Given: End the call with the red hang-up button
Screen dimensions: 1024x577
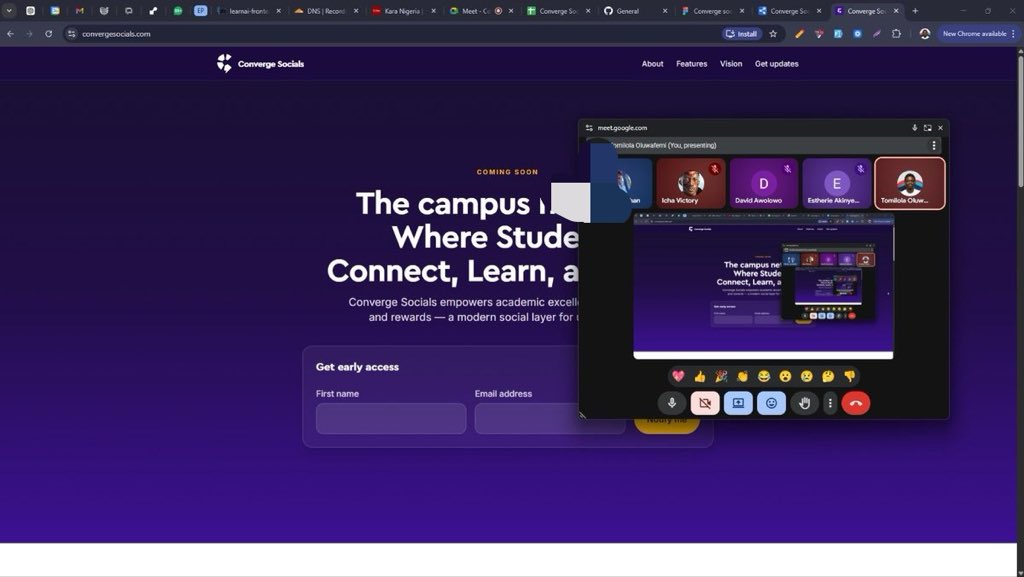Looking at the screenshot, I should pyautogui.click(x=856, y=403).
